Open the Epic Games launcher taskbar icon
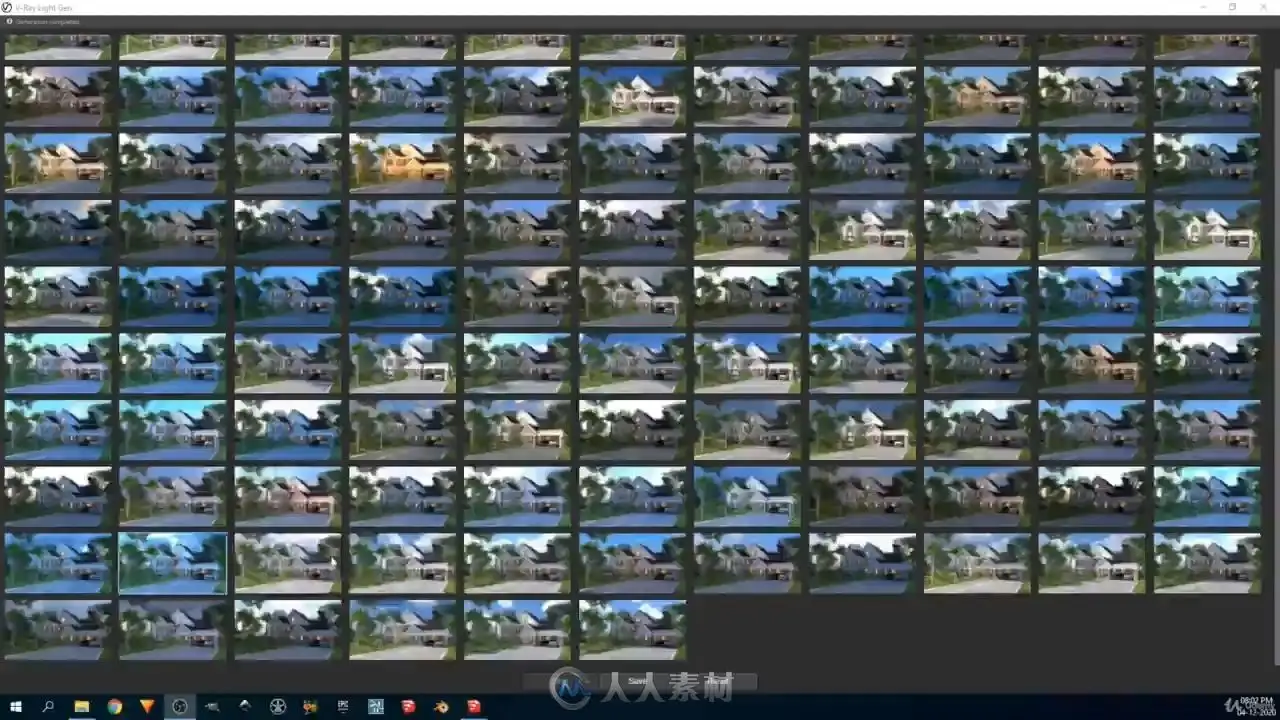 coord(343,707)
